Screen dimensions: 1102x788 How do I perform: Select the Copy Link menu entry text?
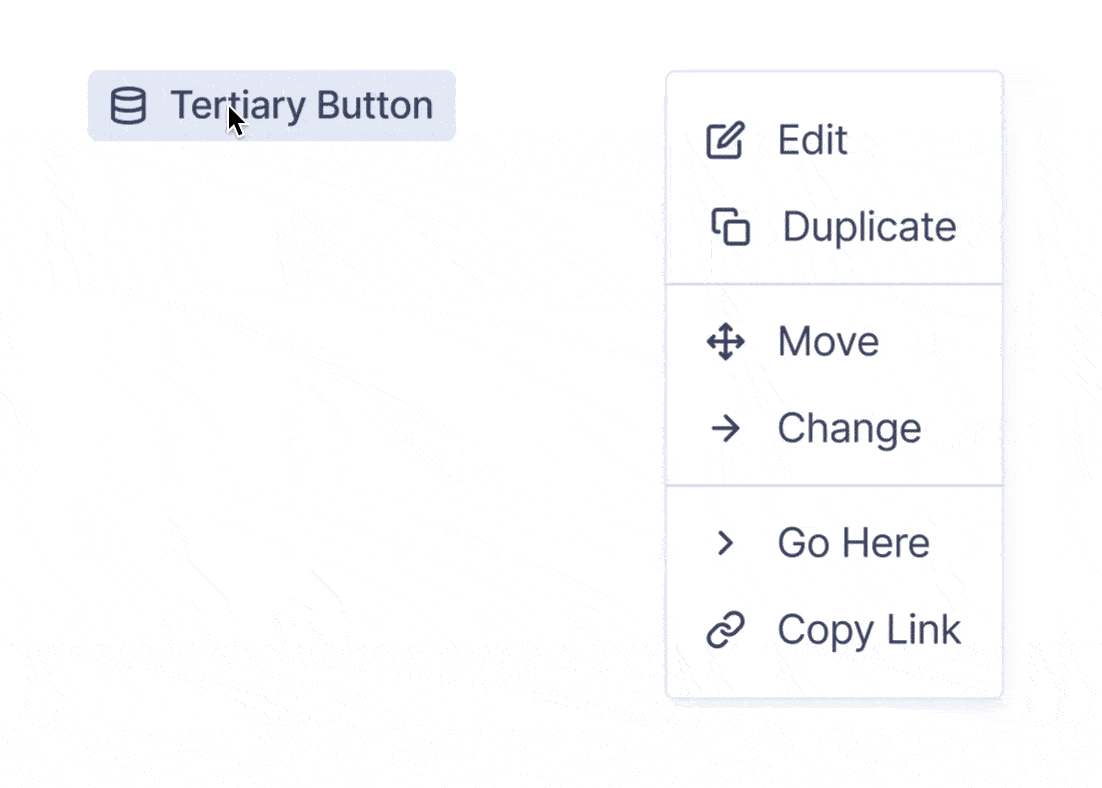(869, 630)
